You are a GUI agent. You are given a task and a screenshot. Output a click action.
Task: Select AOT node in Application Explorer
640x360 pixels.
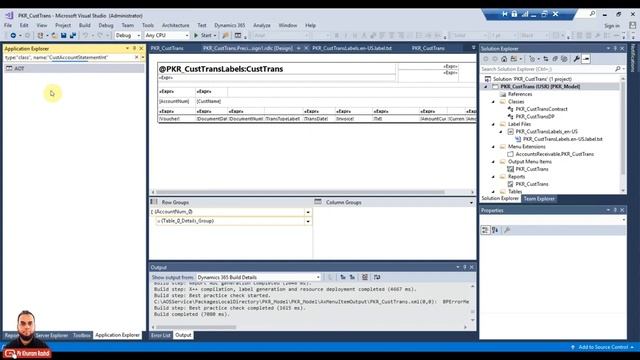(19, 69)
